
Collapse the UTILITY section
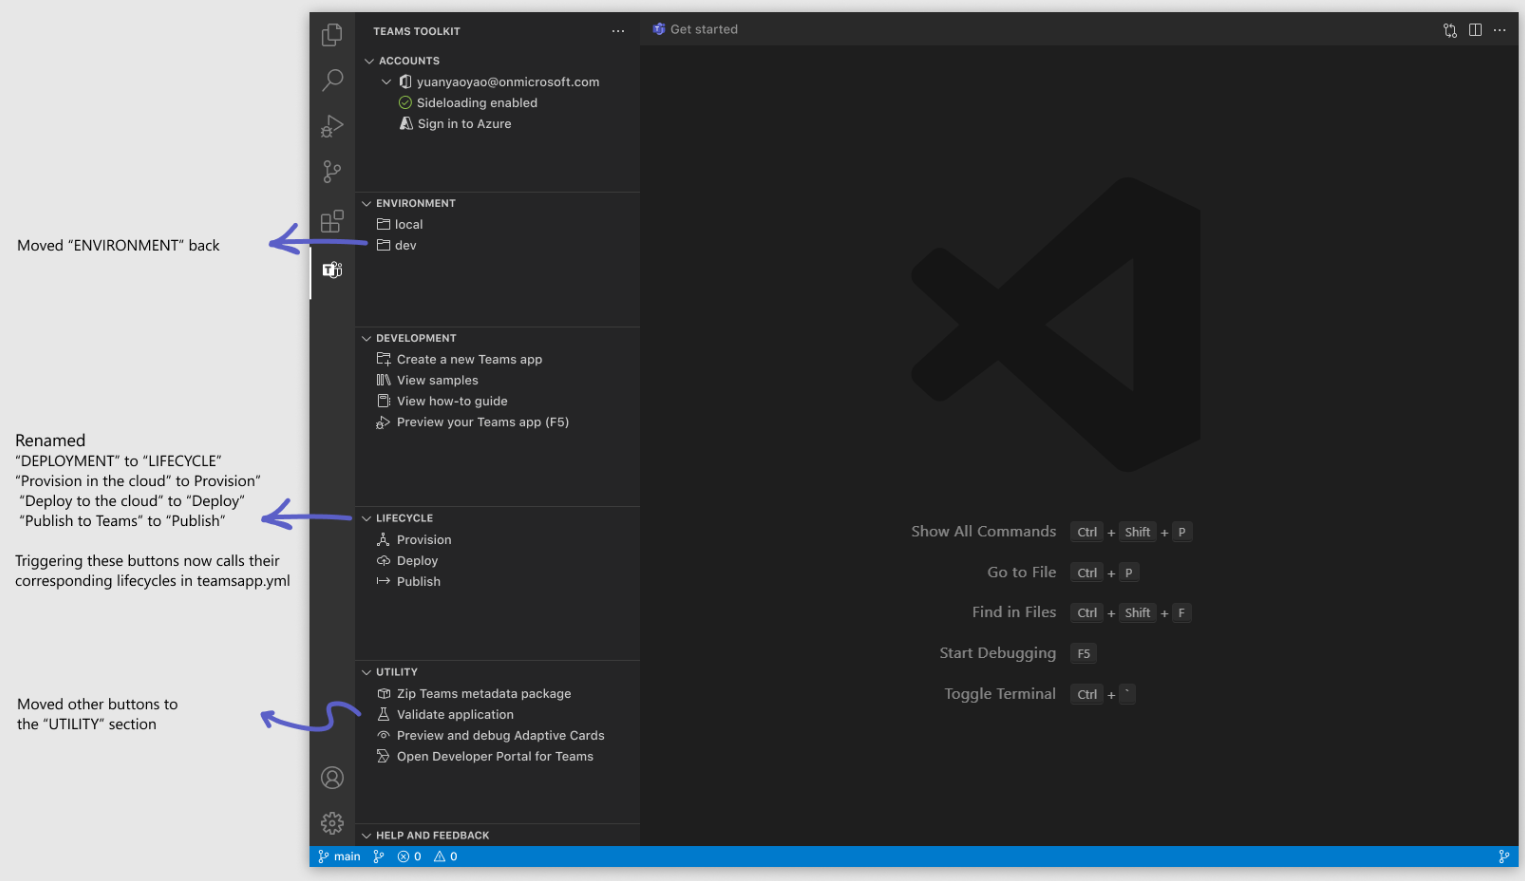tap(367, 672)
